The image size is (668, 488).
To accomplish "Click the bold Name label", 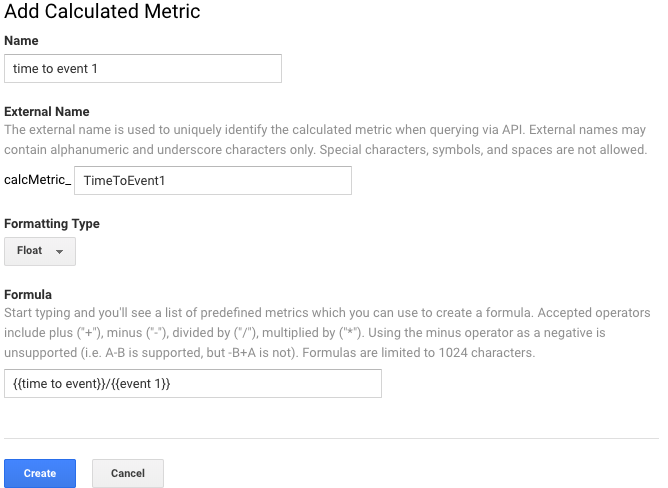I will (21, 40).
